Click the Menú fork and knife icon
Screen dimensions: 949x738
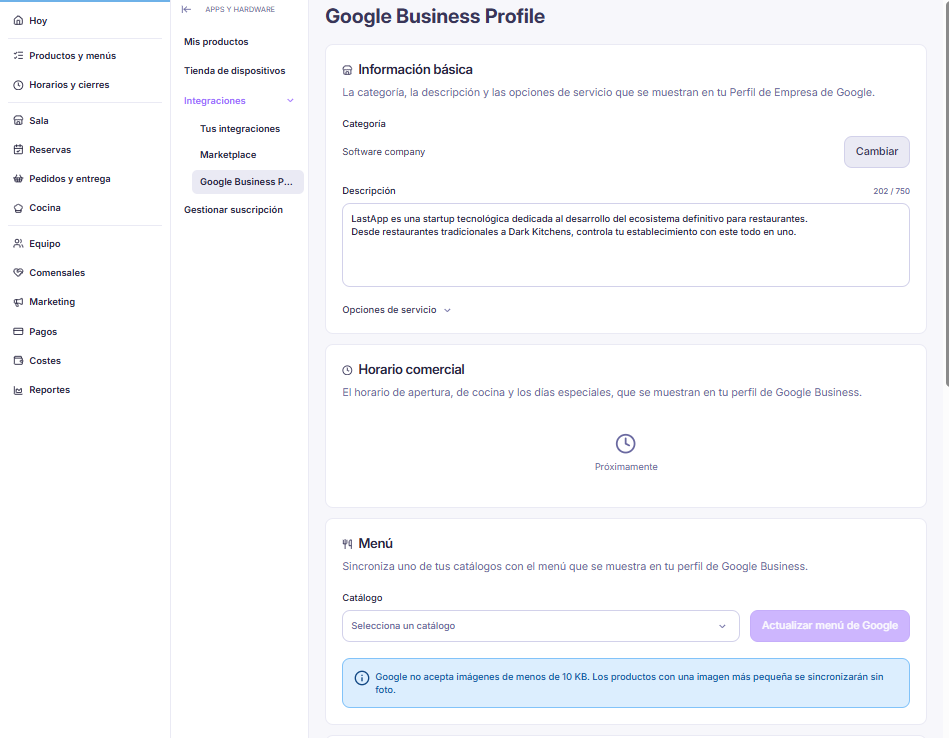347,544
